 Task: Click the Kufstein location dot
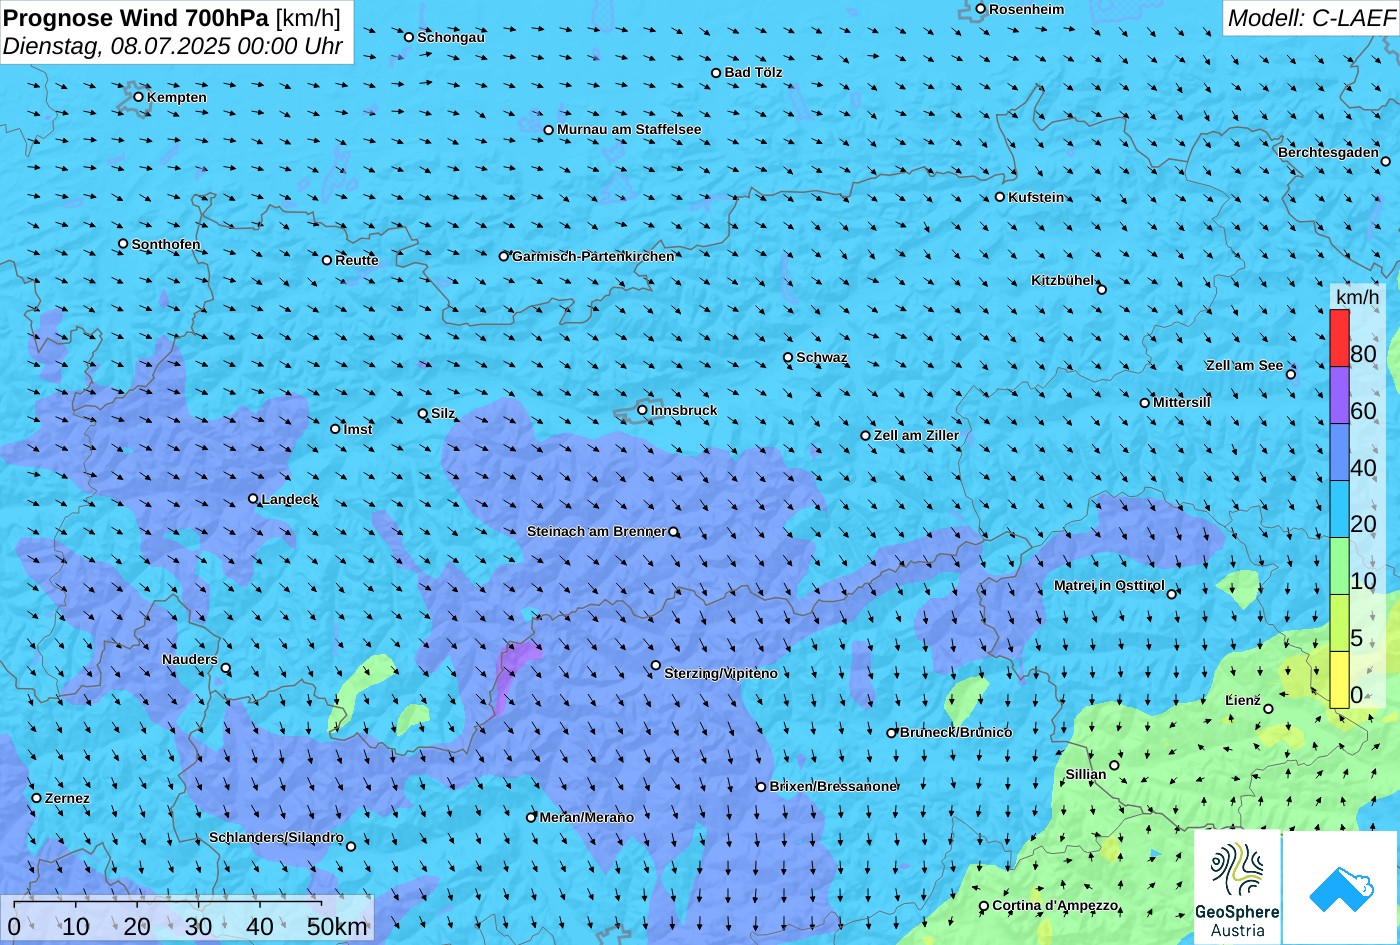click(x=1000, y=197)
